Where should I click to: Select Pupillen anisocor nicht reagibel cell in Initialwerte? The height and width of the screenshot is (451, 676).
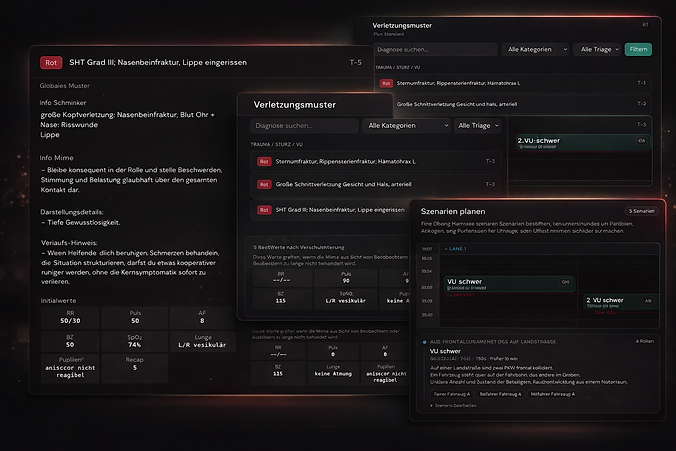coord(70,368)
